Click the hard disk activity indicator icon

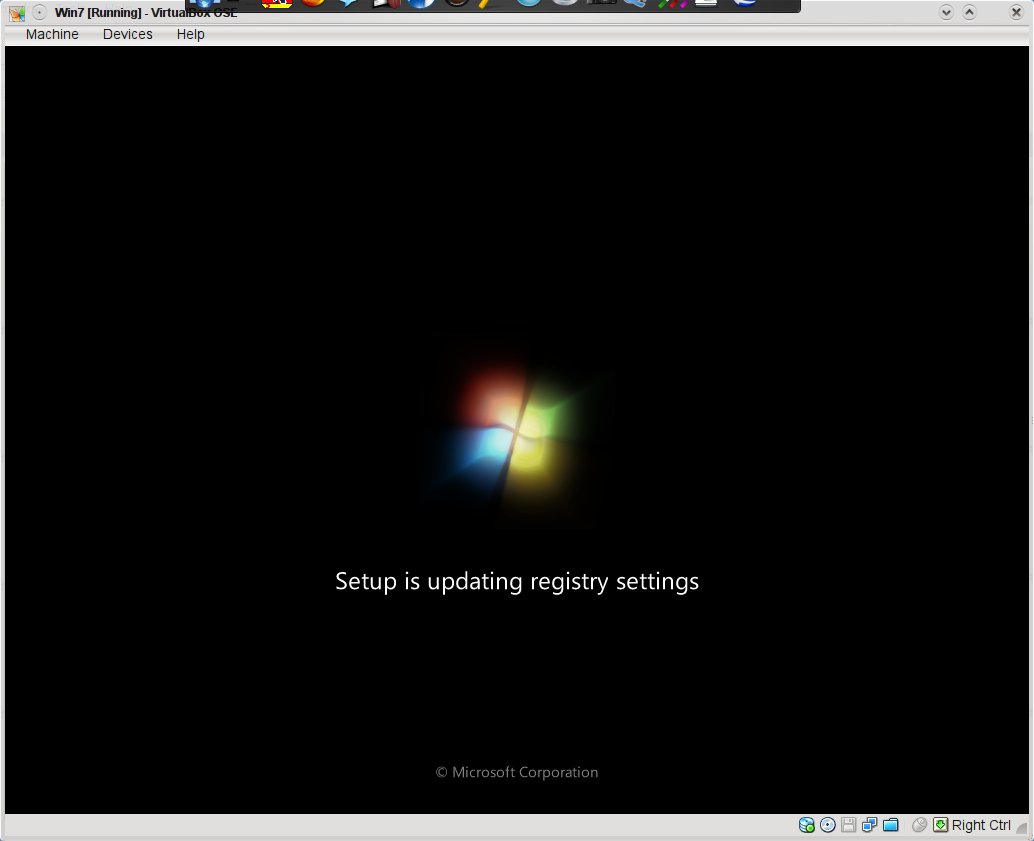806,825
